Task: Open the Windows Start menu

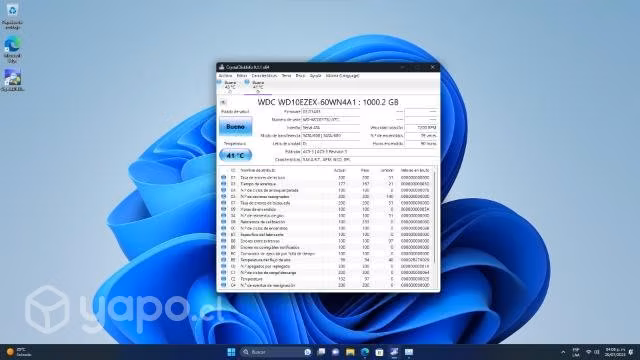Action: coord(231,352)
